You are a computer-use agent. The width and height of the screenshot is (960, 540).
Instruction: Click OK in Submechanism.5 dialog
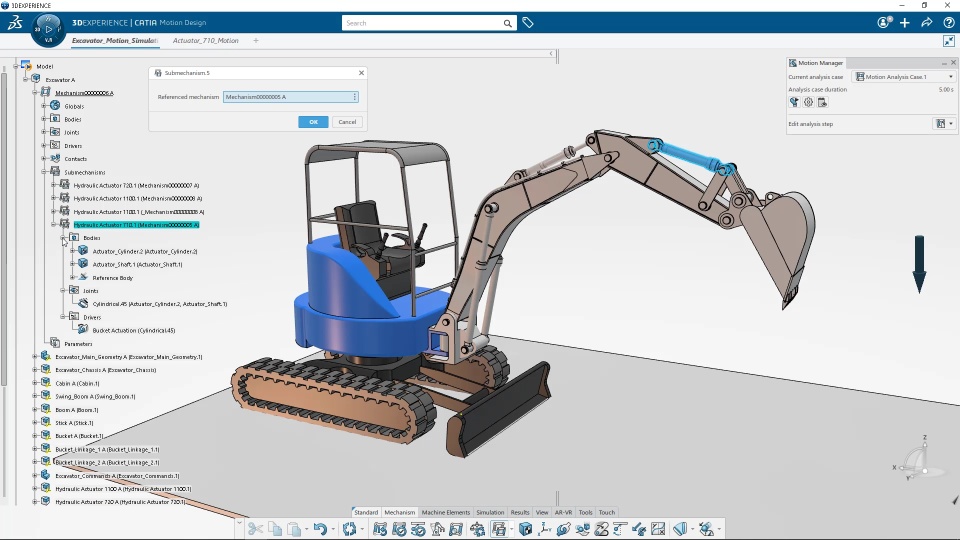pyautogui.click(x=313, y=122)
